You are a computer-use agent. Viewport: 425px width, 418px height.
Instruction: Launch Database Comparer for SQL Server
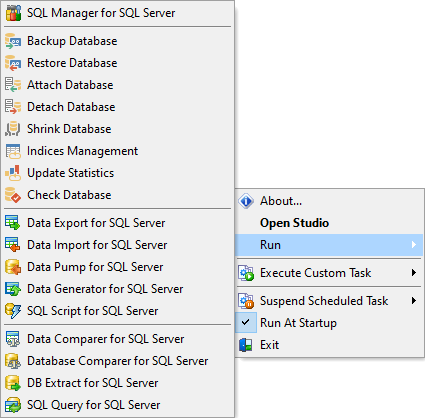117,361
